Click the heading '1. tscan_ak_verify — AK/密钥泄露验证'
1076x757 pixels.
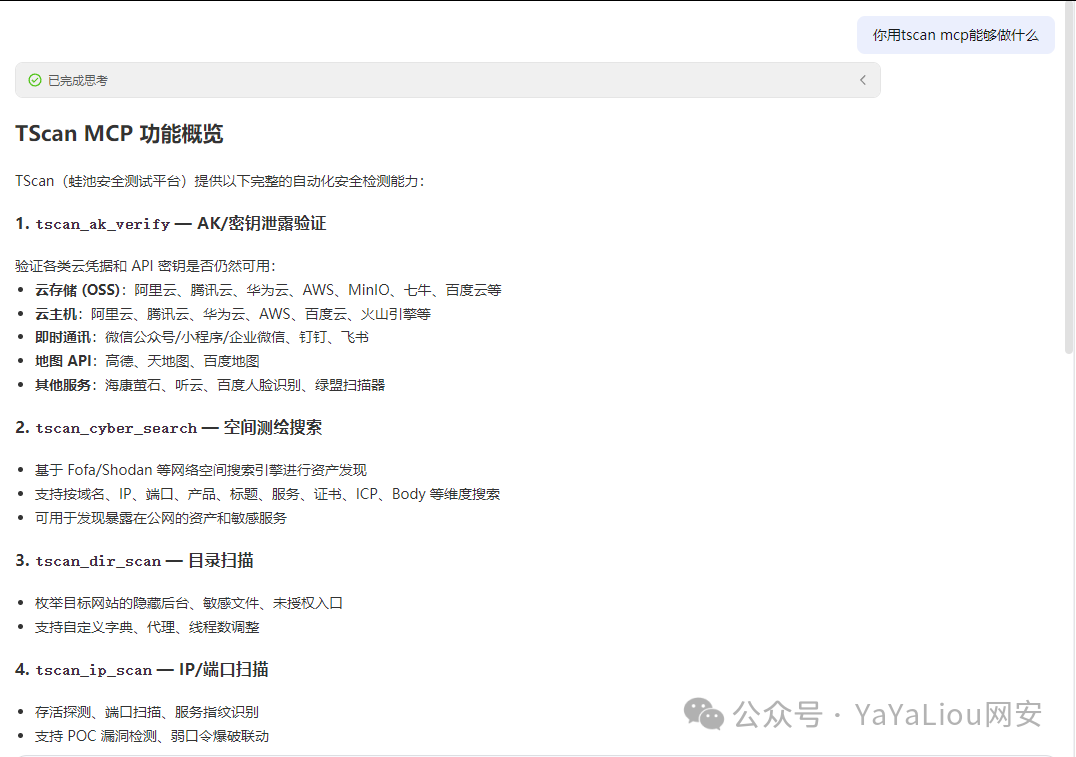[x=171, y=223]
